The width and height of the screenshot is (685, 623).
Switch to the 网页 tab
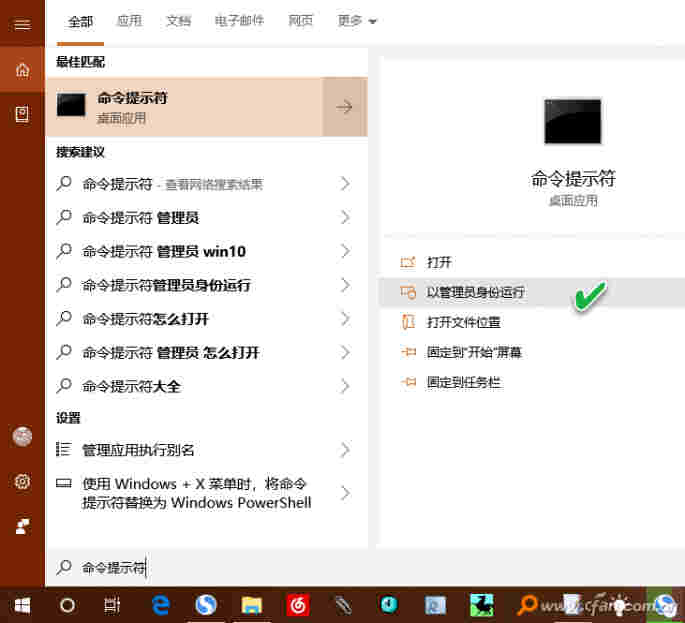click(301, 21)
